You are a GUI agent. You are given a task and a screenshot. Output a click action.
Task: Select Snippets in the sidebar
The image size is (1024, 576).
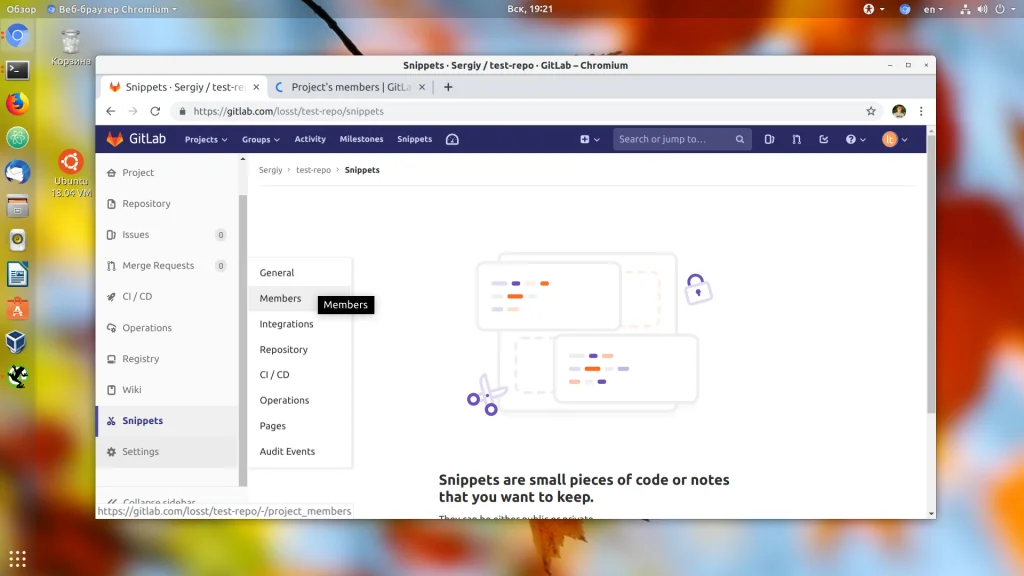167,421
